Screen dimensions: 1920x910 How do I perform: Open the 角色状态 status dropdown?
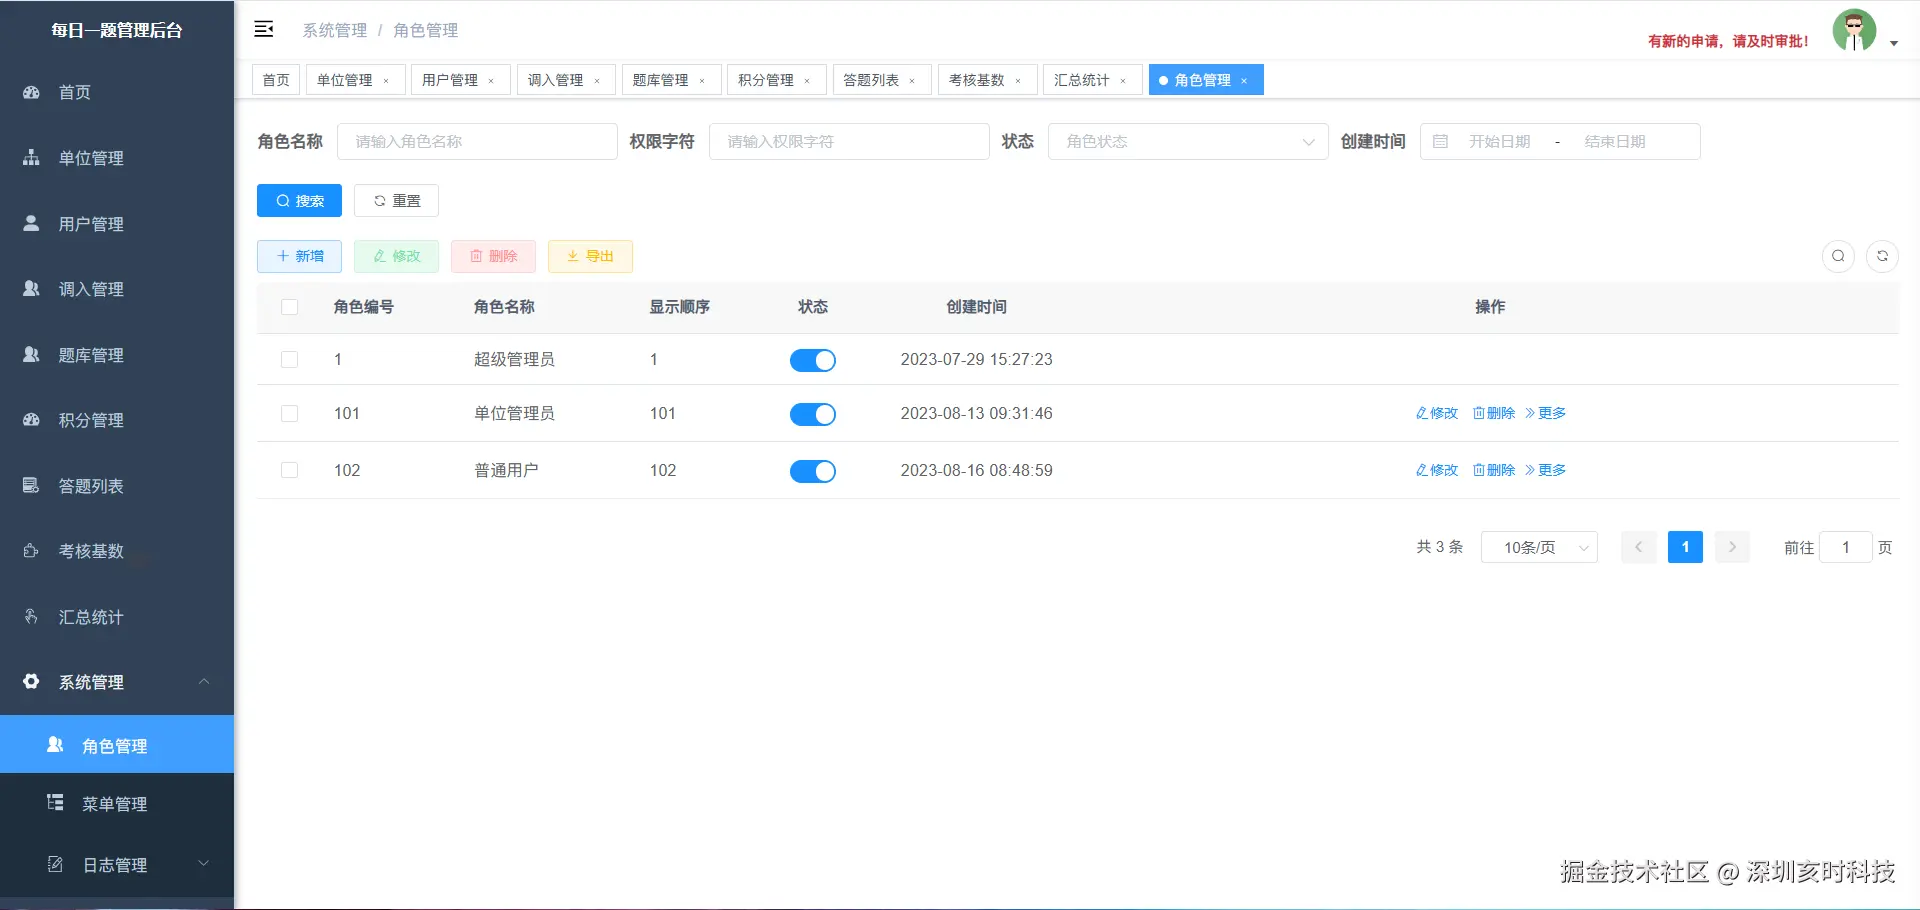point(1188,142)
